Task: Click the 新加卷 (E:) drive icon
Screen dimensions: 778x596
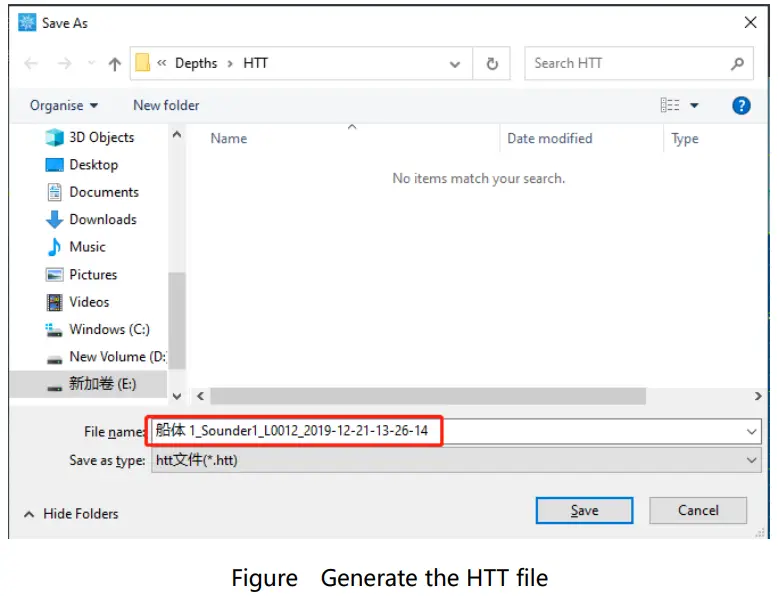Action: pyautogui.click(x=54, y=387)
